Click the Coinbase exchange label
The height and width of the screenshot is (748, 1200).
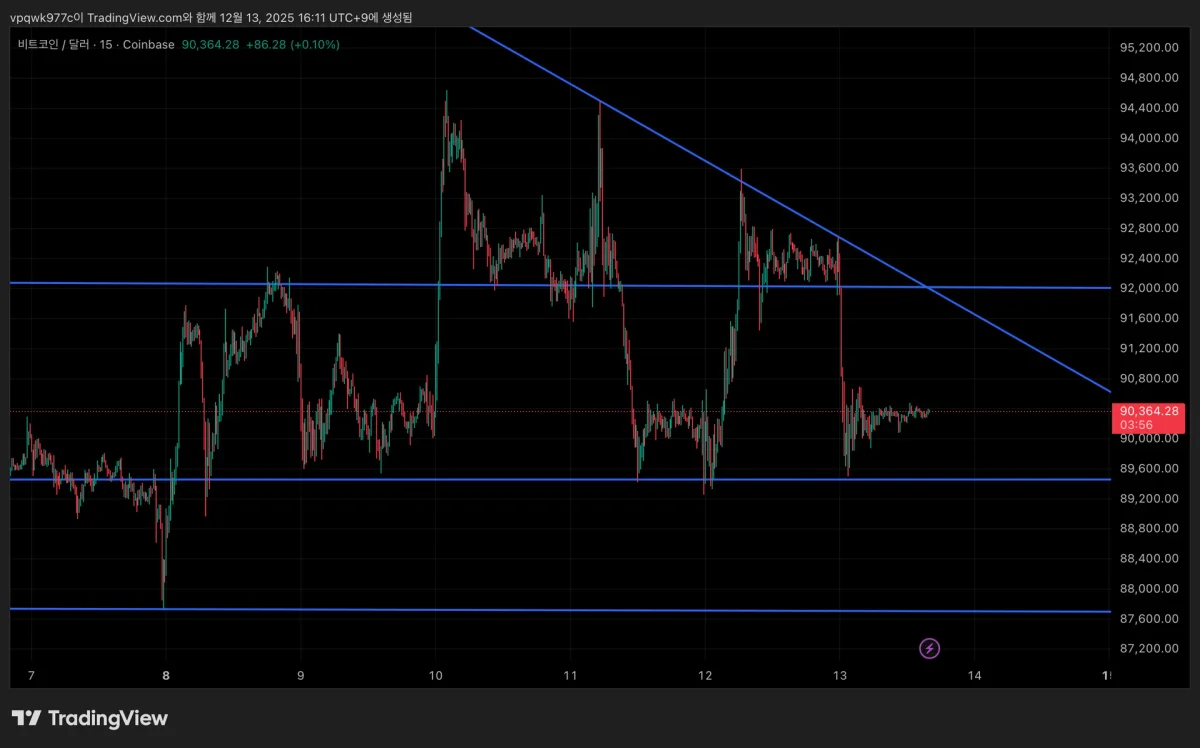pos(151,44)
